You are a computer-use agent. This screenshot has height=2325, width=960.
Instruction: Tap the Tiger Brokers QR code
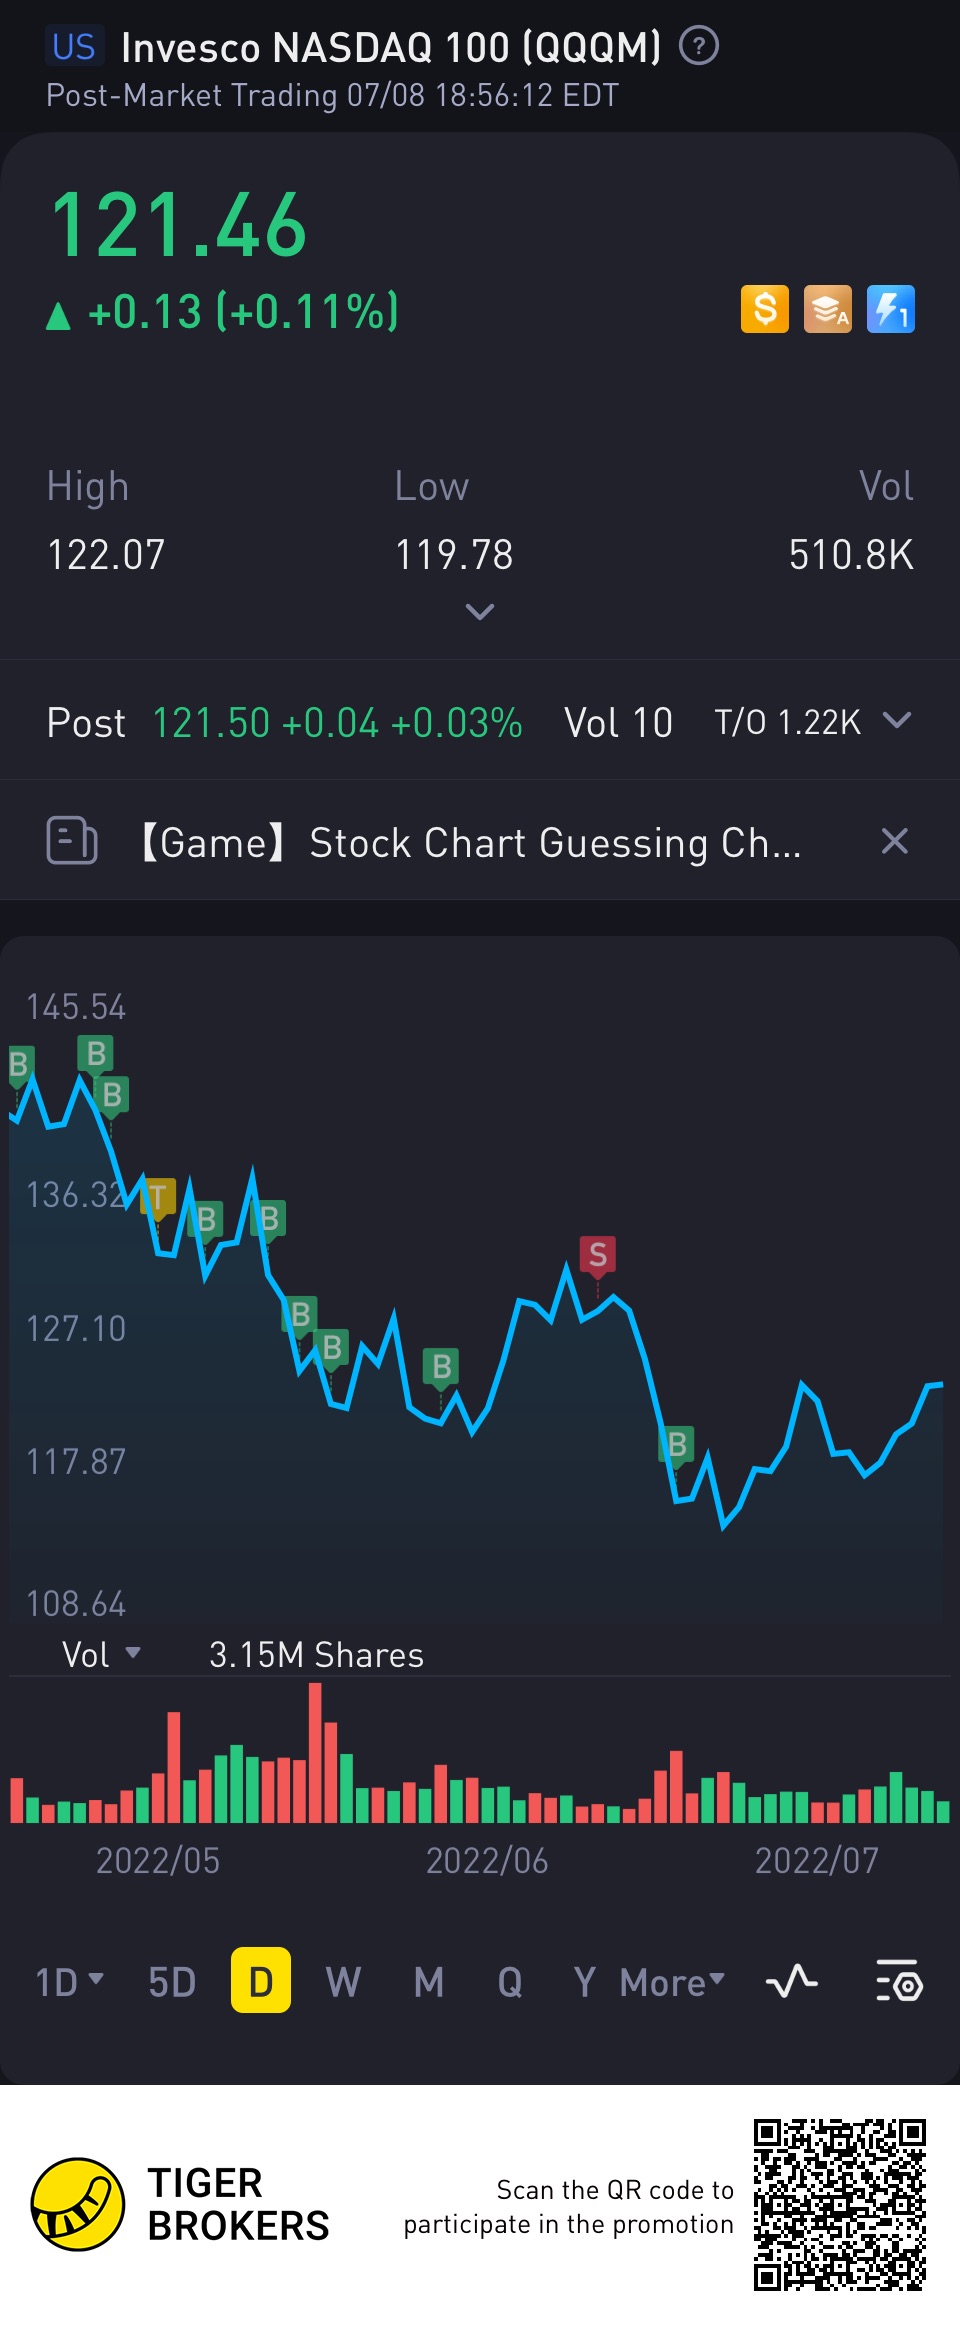840,2204
